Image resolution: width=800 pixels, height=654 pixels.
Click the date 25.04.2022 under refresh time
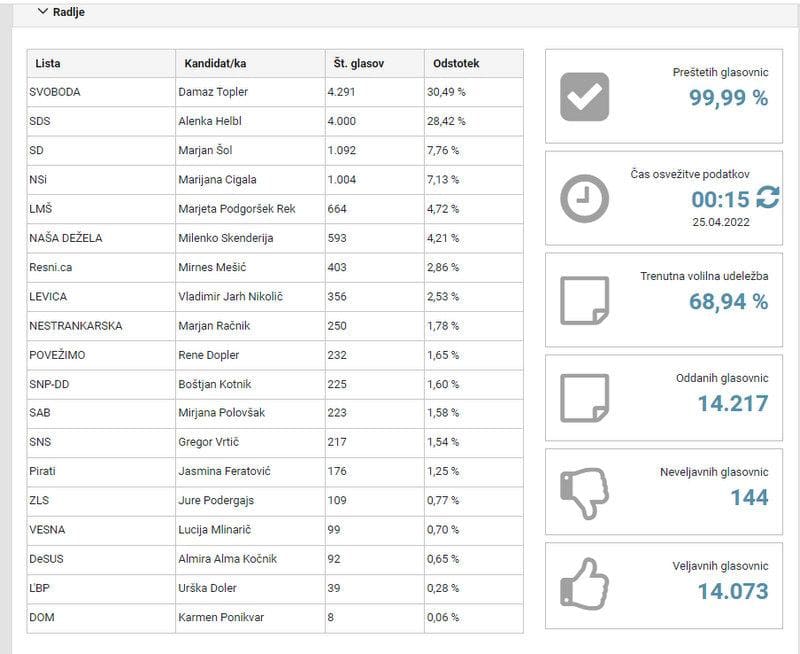[x=720, y=221]
